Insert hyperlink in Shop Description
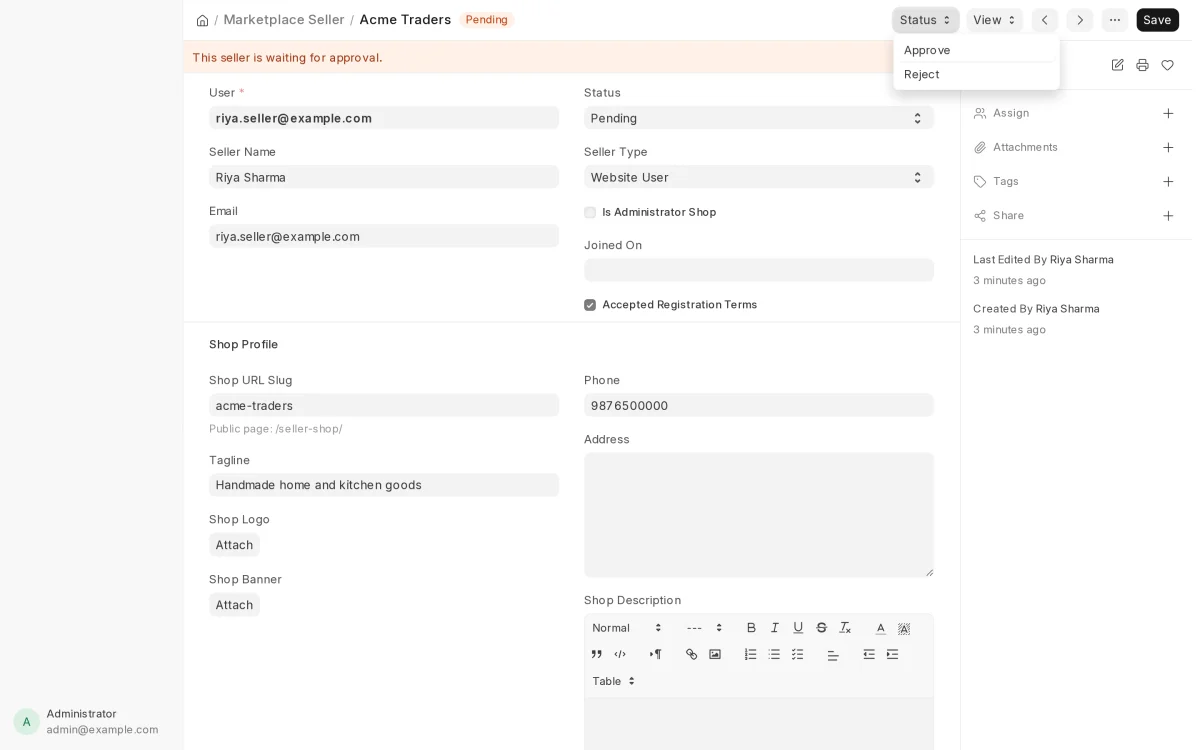1200x750 pixels. pyautogui.click(x=691, y=654)
